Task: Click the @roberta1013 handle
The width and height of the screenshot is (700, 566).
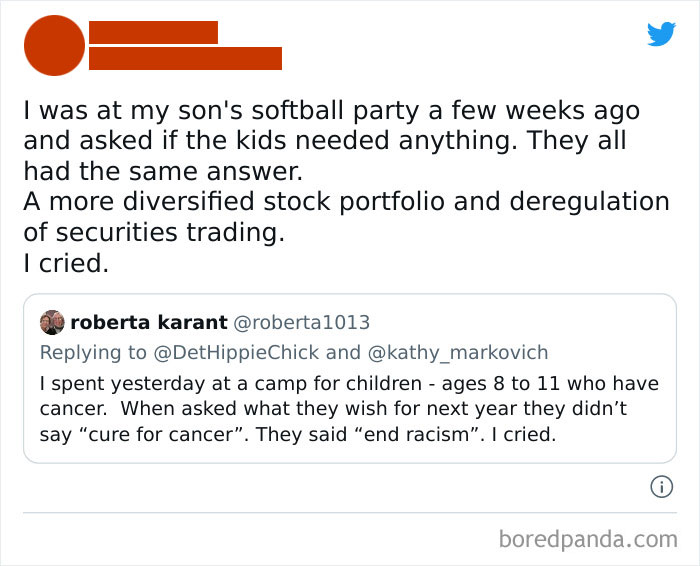Action: (x=301, y=322)
